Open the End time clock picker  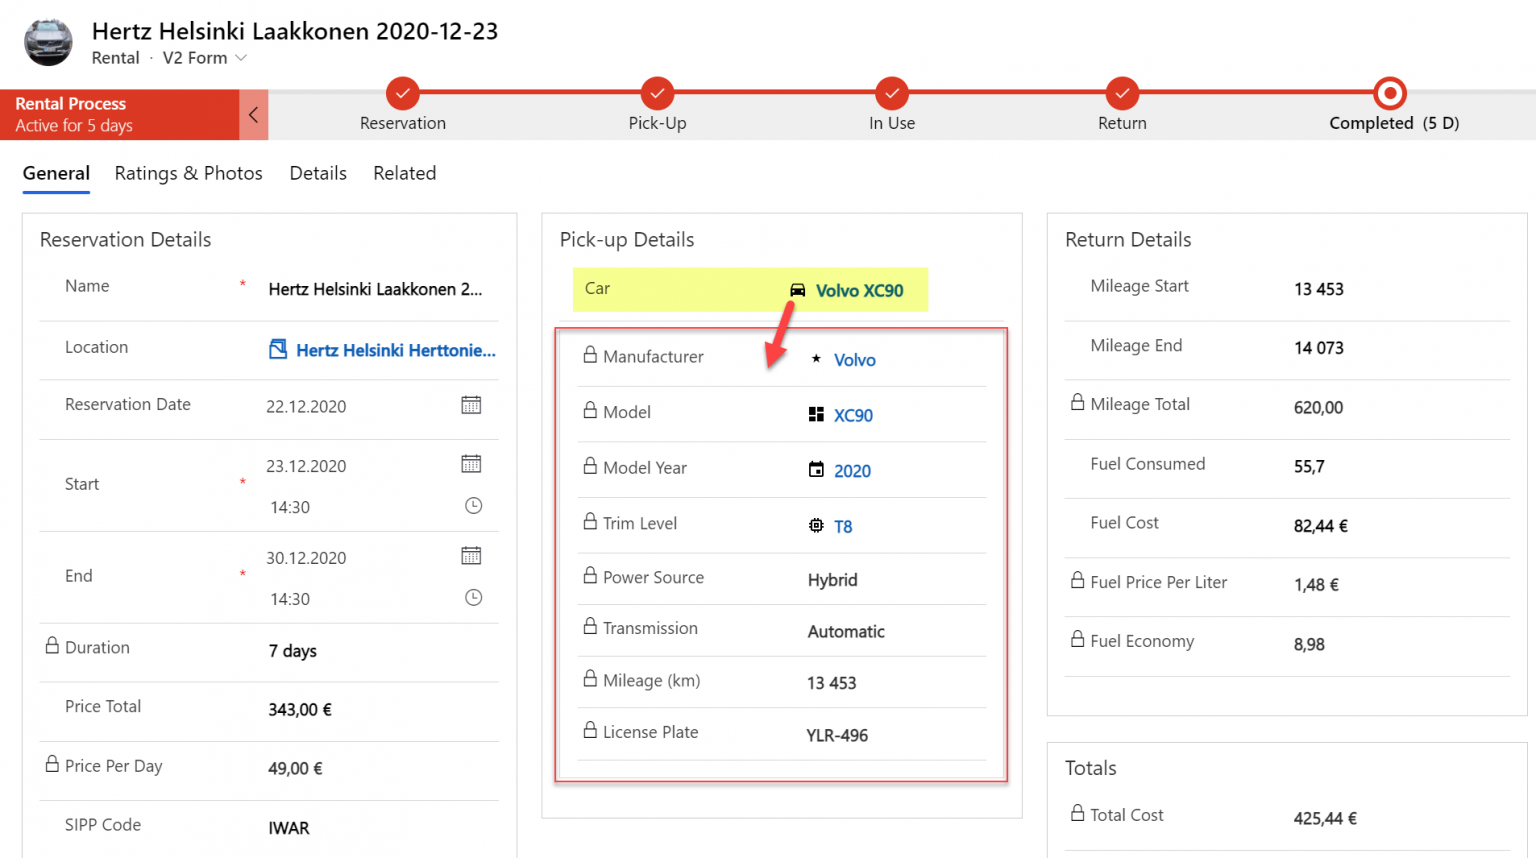[474, 598]
